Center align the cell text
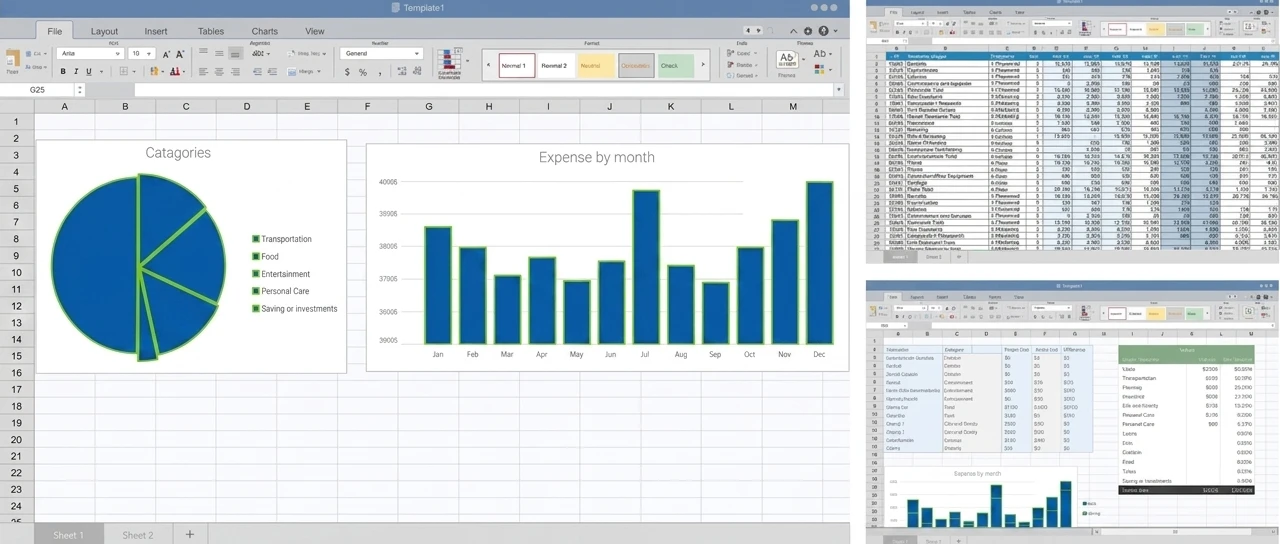Screen dimensions: 1280x544 coord(218,72)
